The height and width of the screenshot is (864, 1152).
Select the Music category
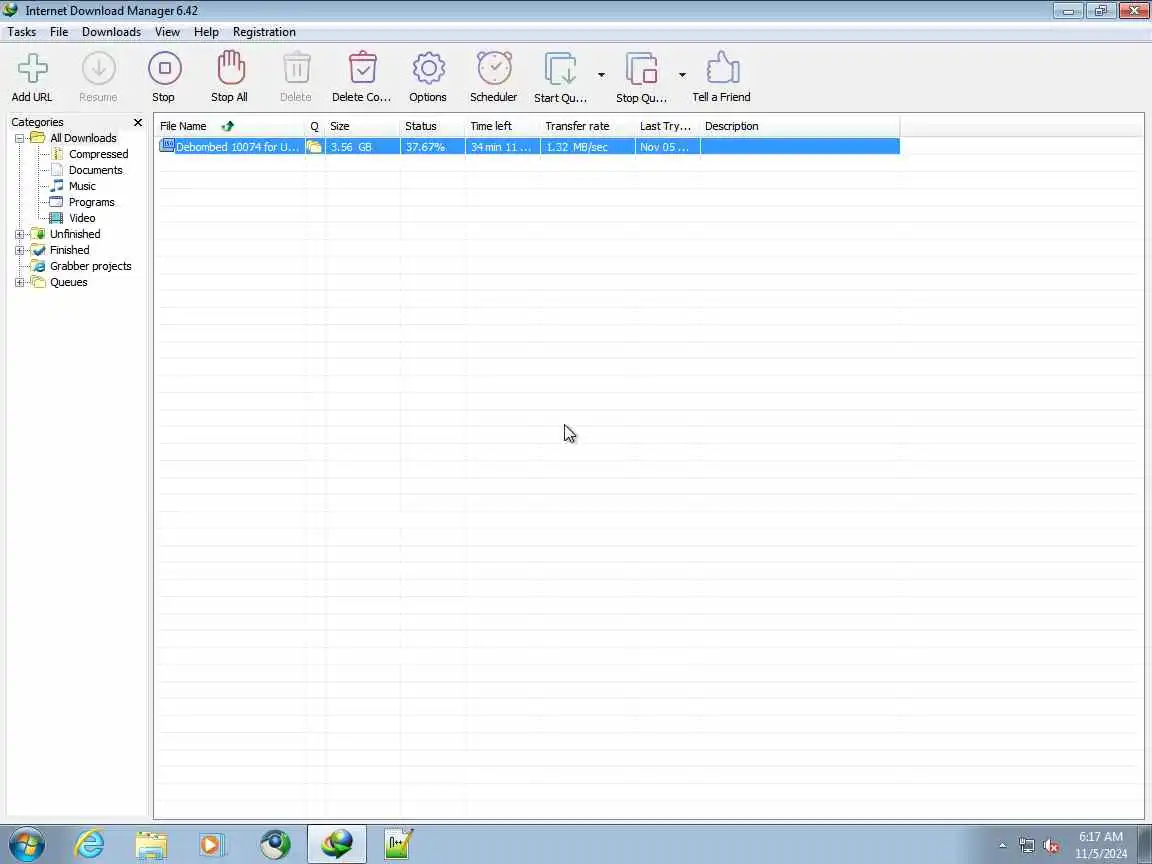pos(82,187)
